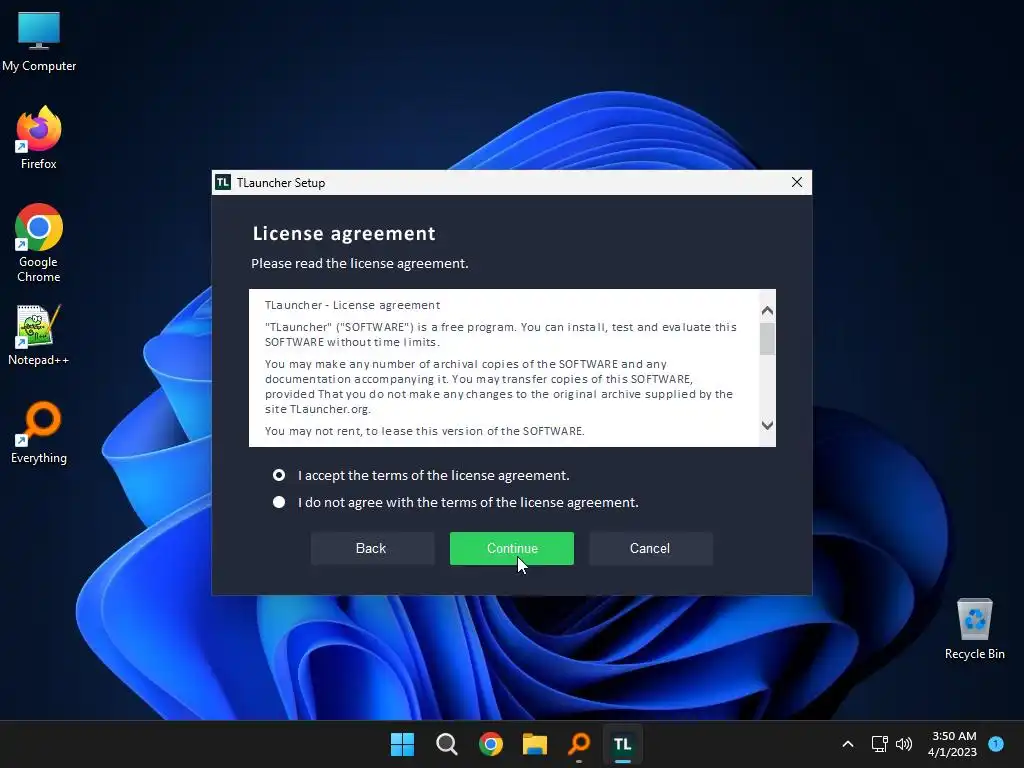Open the Windows Start menu
The image size is (1024, 768).
pyautogui.click(x=402, y=744)
